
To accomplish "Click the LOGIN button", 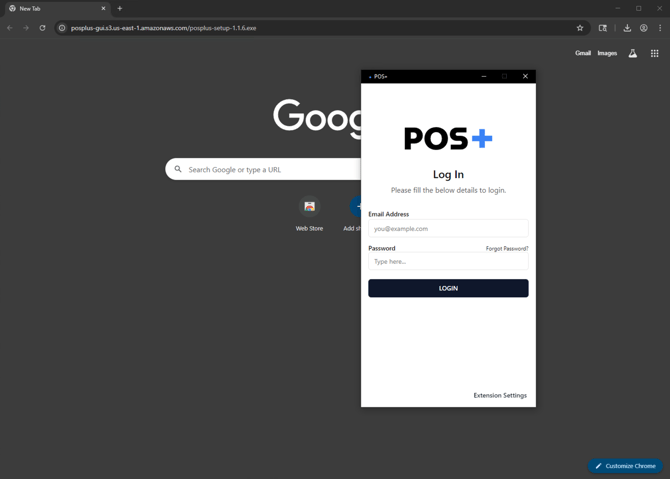I will 448,288.
